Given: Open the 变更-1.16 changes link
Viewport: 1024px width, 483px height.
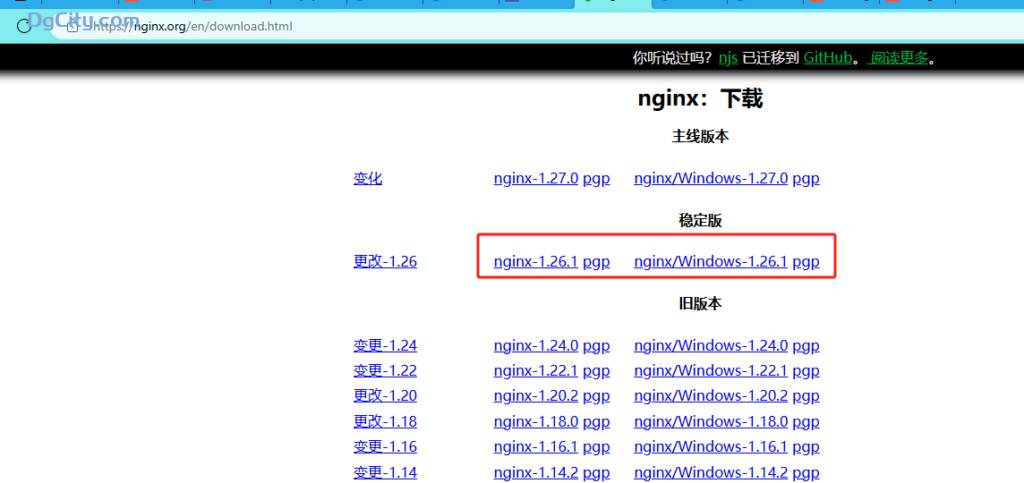Looking at the screenshot, I should [385, 446].
